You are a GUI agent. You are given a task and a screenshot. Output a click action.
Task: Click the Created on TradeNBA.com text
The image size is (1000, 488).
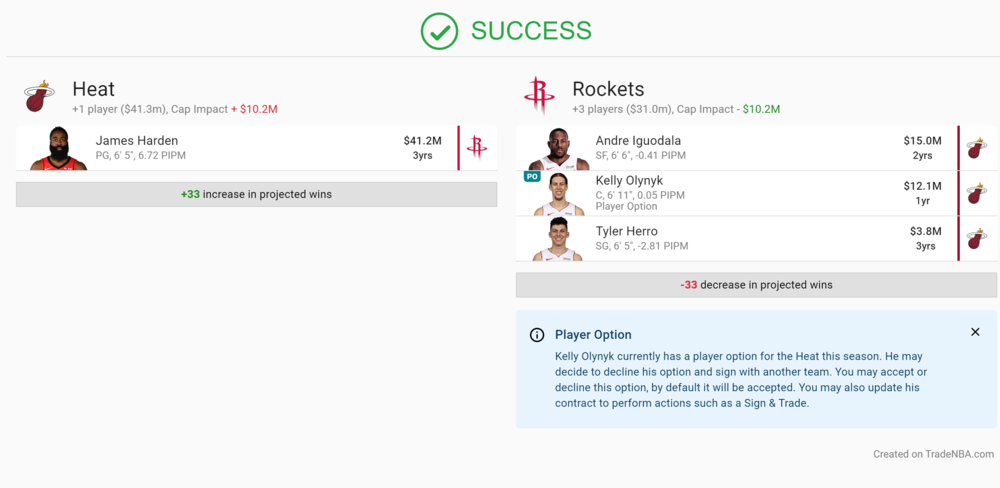[933, 454]
